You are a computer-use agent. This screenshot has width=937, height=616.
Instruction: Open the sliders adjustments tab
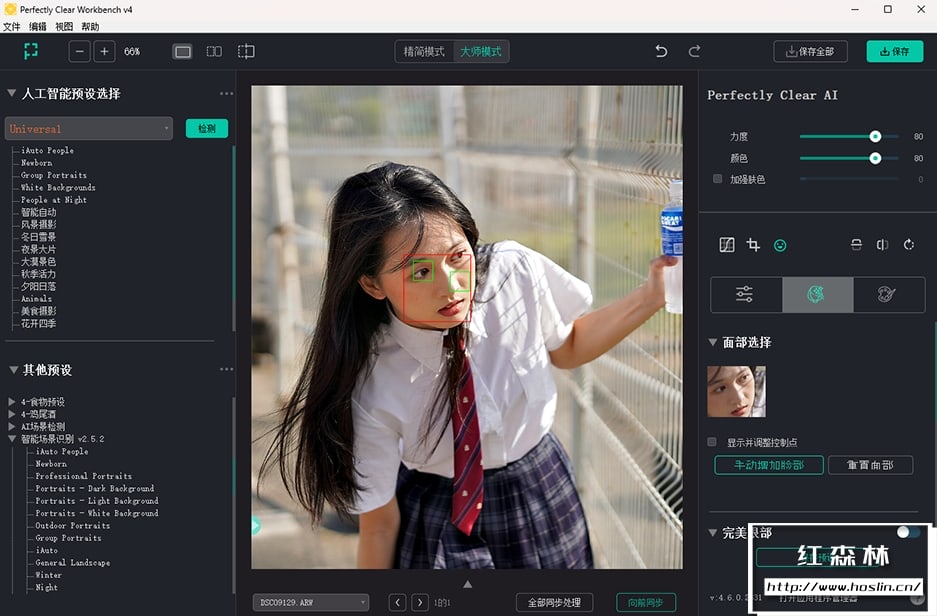click(745, 294)
